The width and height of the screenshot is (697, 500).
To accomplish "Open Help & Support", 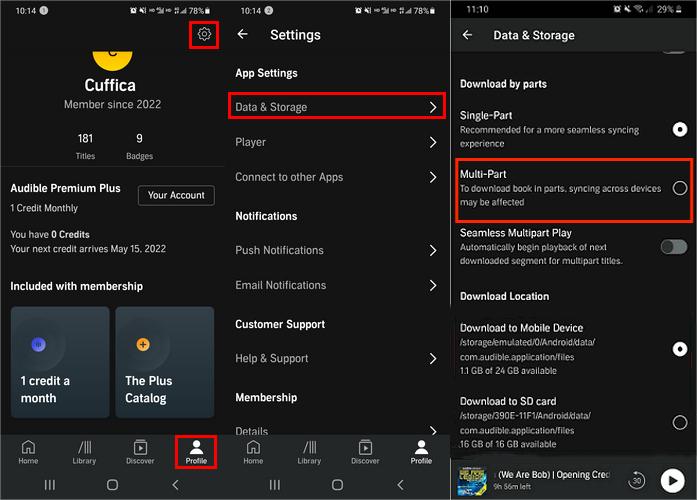I will pyautogui.click(x=336, y=358).
